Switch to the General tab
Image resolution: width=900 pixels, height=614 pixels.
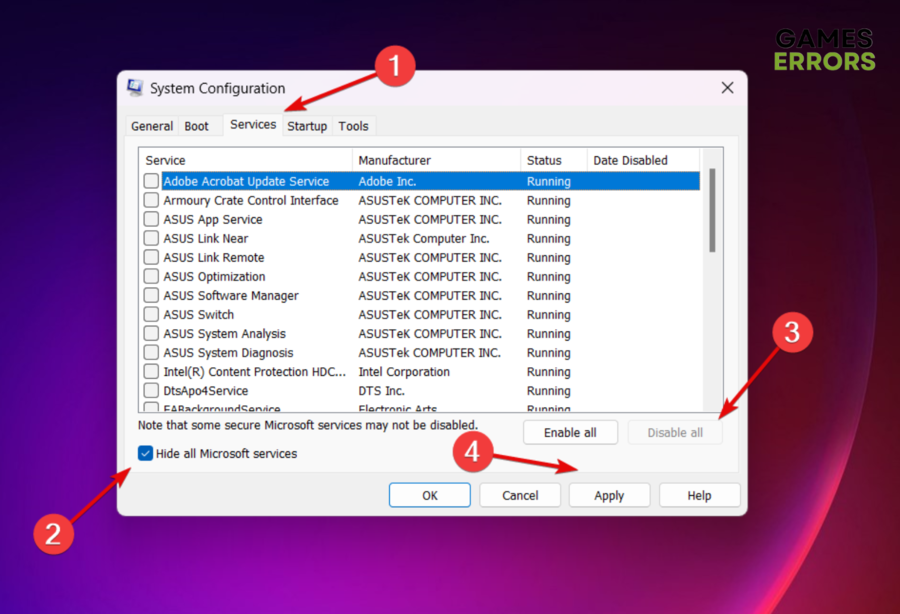click(x=152, y=126)
